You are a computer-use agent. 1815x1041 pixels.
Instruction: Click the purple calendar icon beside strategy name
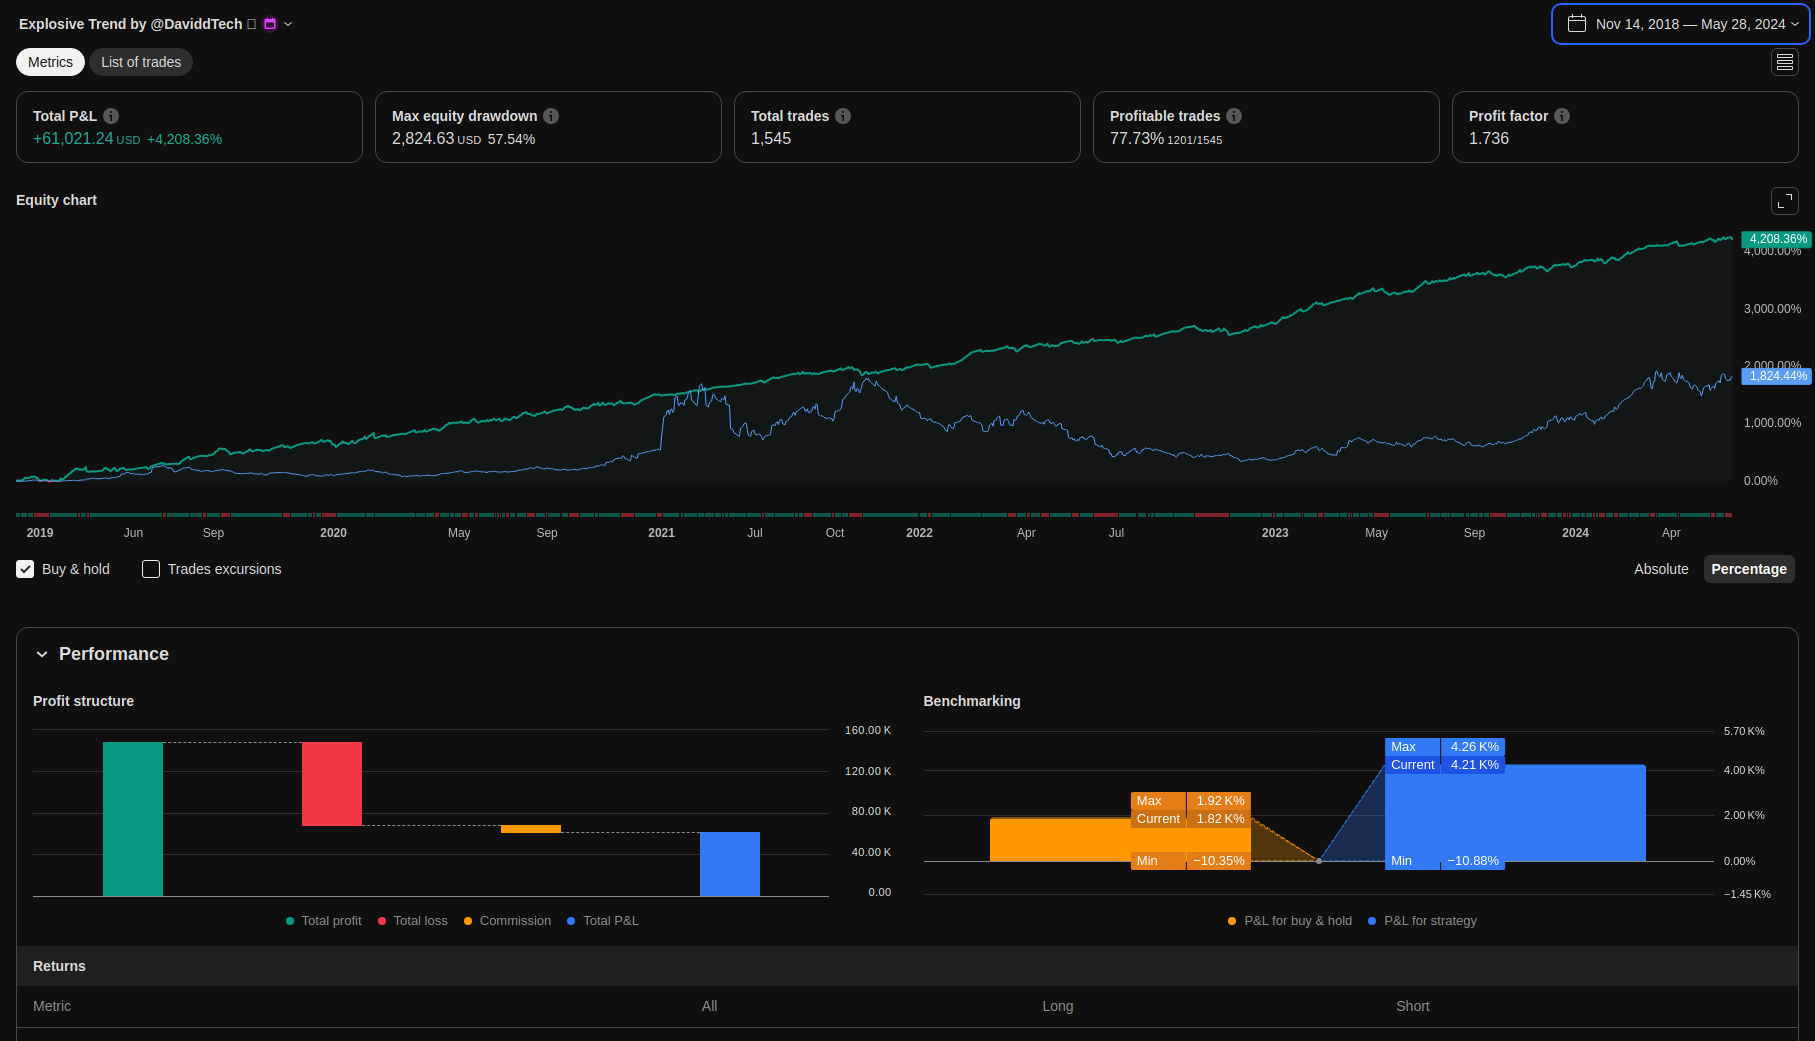coord(270,24)
